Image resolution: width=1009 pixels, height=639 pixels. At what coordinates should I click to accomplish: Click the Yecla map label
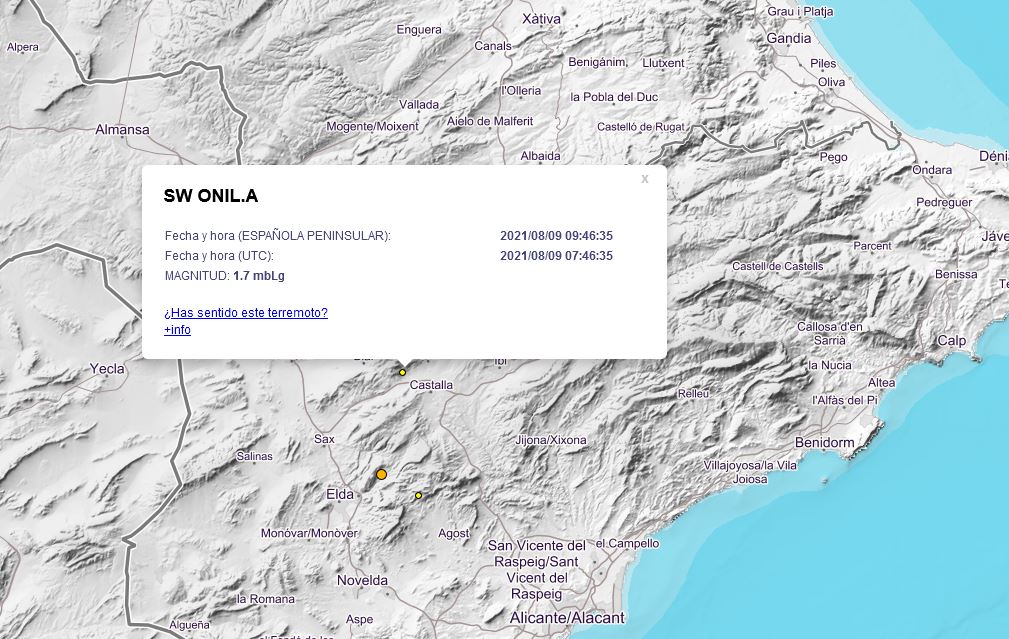pos(107,369)
